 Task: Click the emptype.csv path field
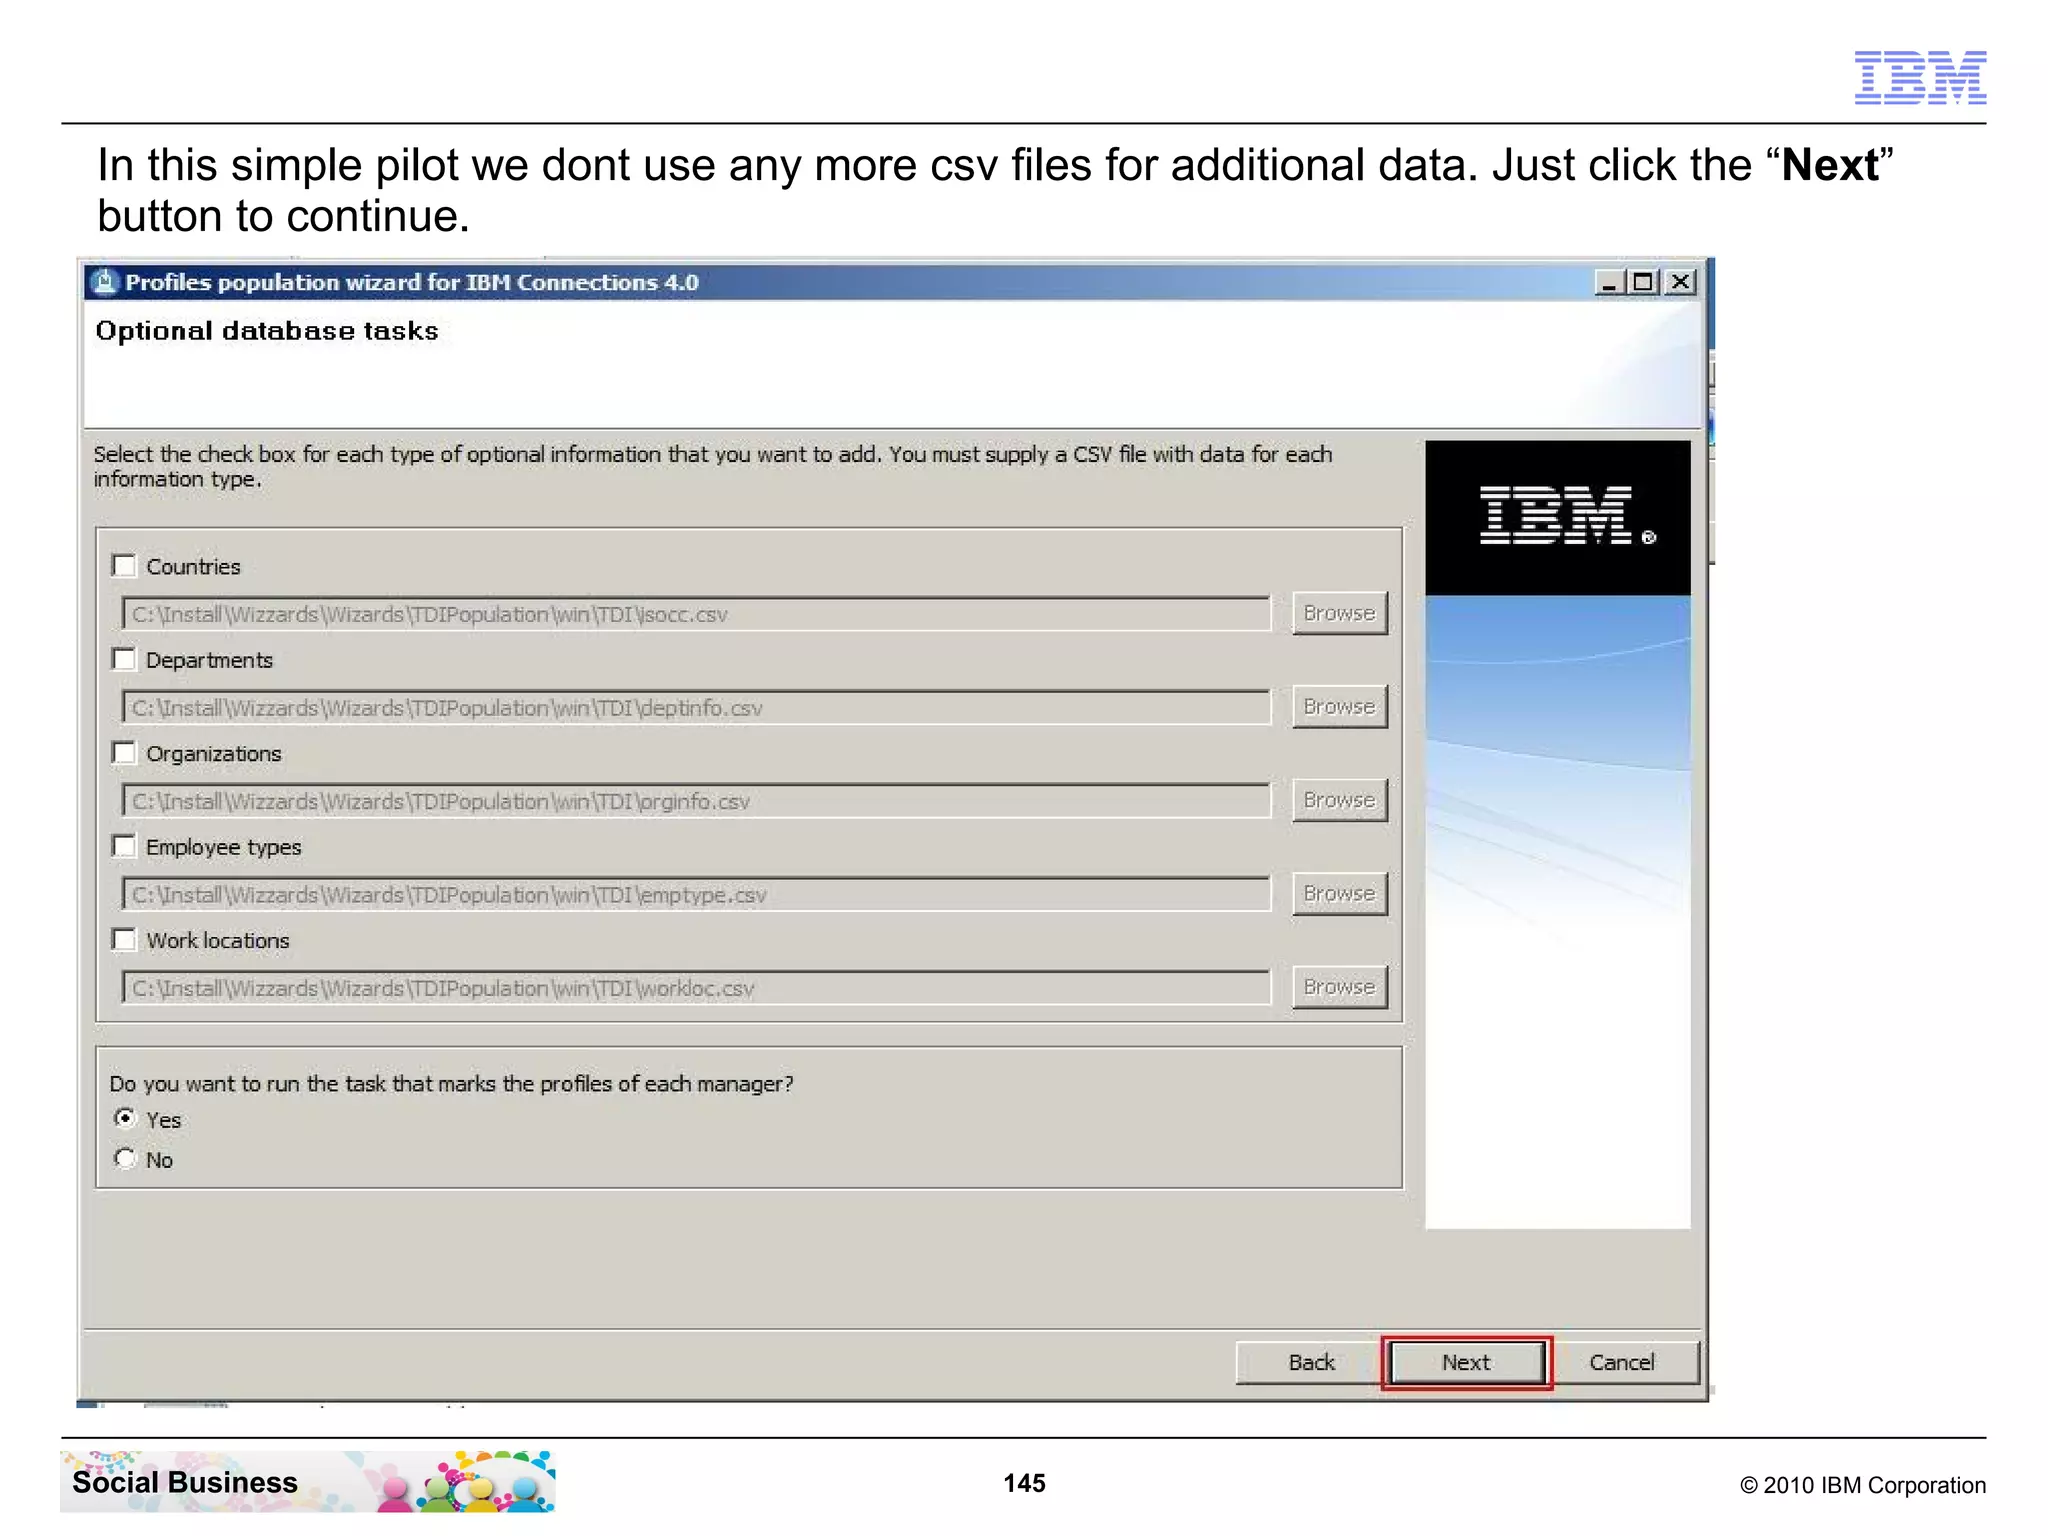point(696,895)
